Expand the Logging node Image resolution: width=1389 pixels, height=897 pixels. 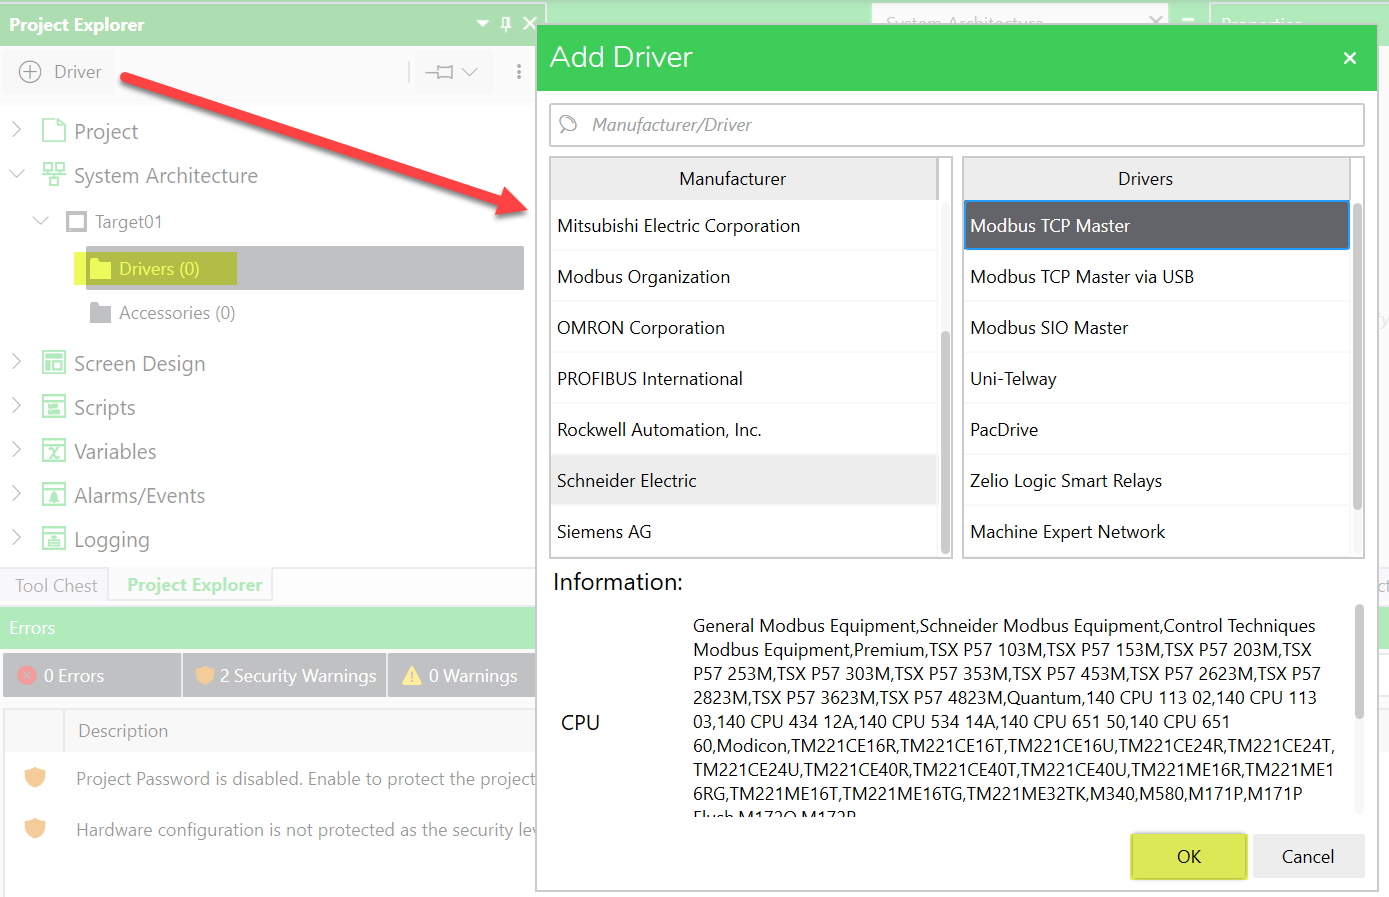(x=16, y=538)
